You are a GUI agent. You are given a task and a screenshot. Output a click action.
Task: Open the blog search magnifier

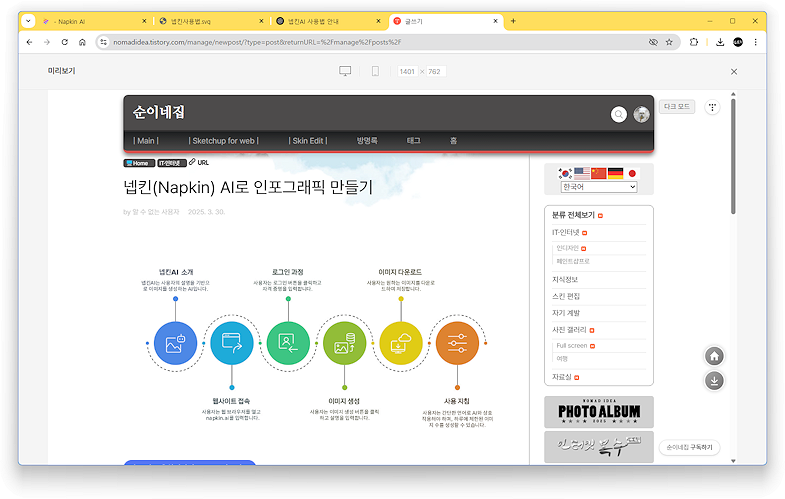(x=619, y=114)
